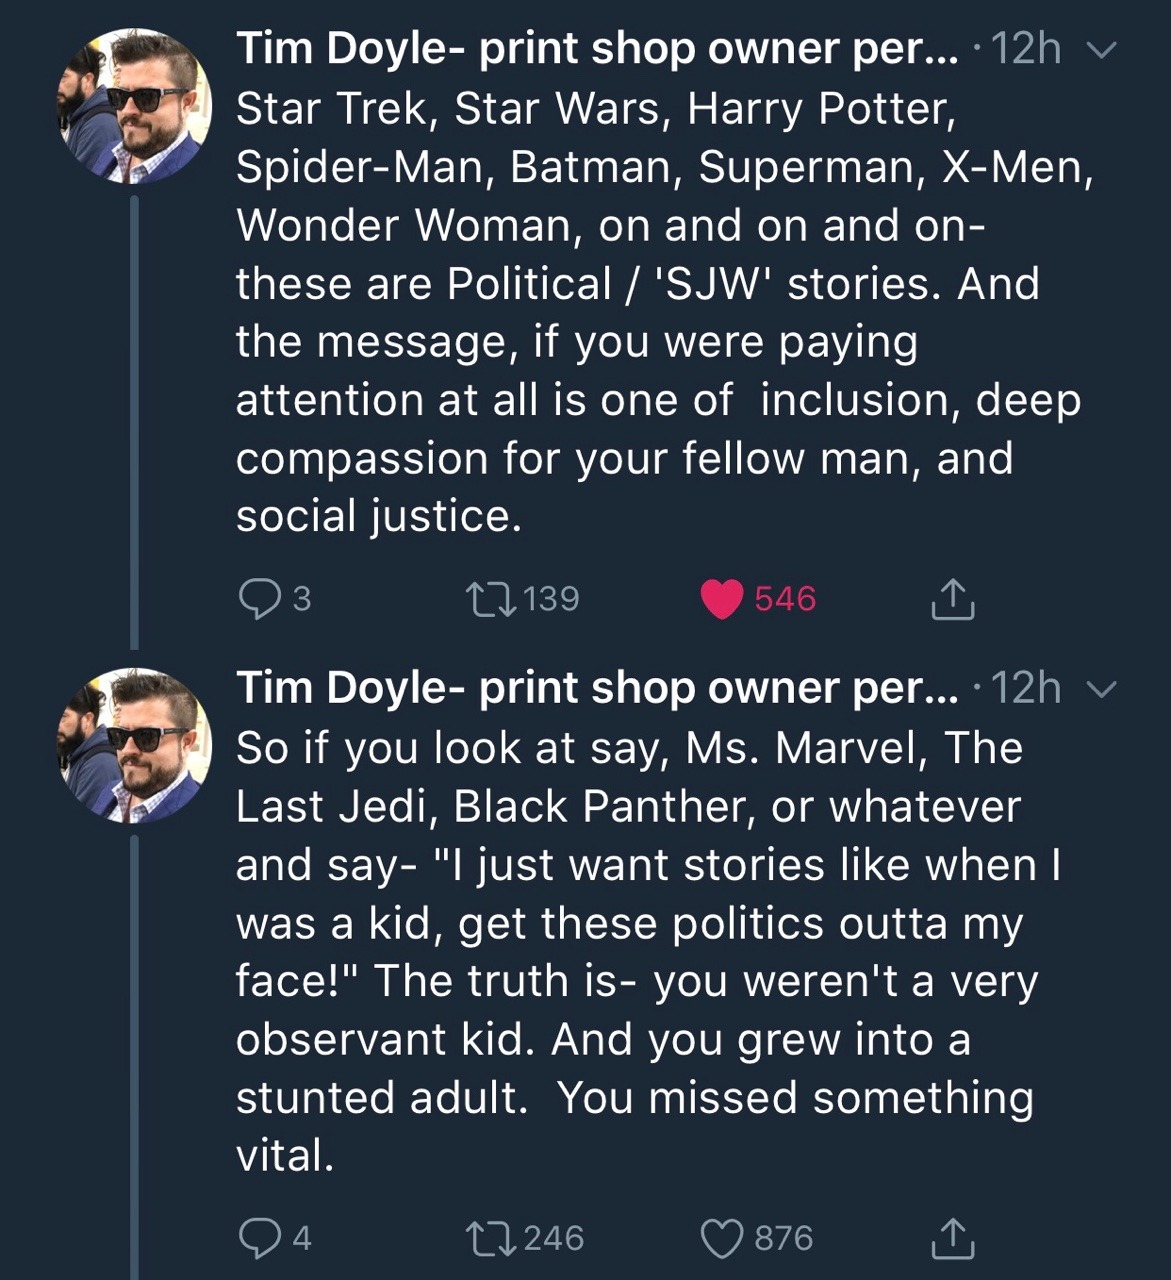Retweet the tweet with 246 retweets

491,1238
